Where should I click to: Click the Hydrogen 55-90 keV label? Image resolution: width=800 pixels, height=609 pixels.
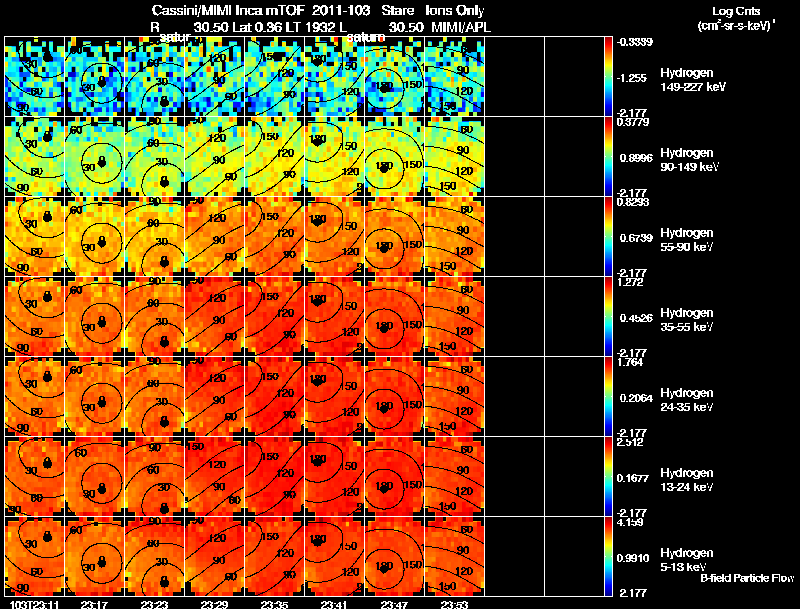coord(687,240)
